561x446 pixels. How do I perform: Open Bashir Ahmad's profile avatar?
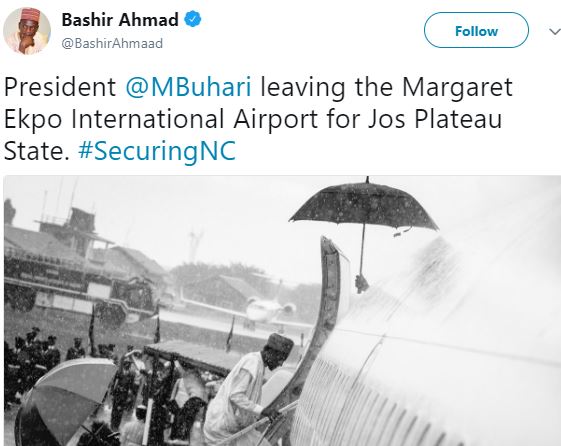[x=27, y=31]
